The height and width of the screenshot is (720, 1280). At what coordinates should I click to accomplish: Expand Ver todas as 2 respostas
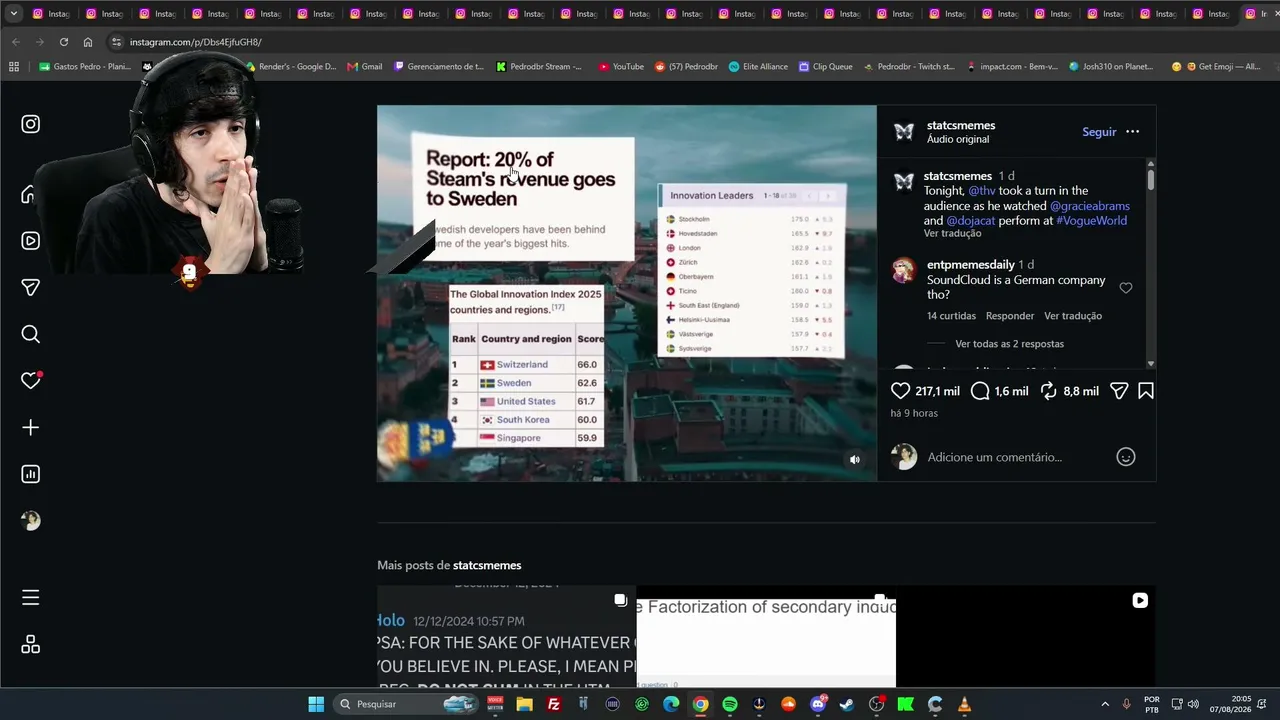(x=1009, y=344)
